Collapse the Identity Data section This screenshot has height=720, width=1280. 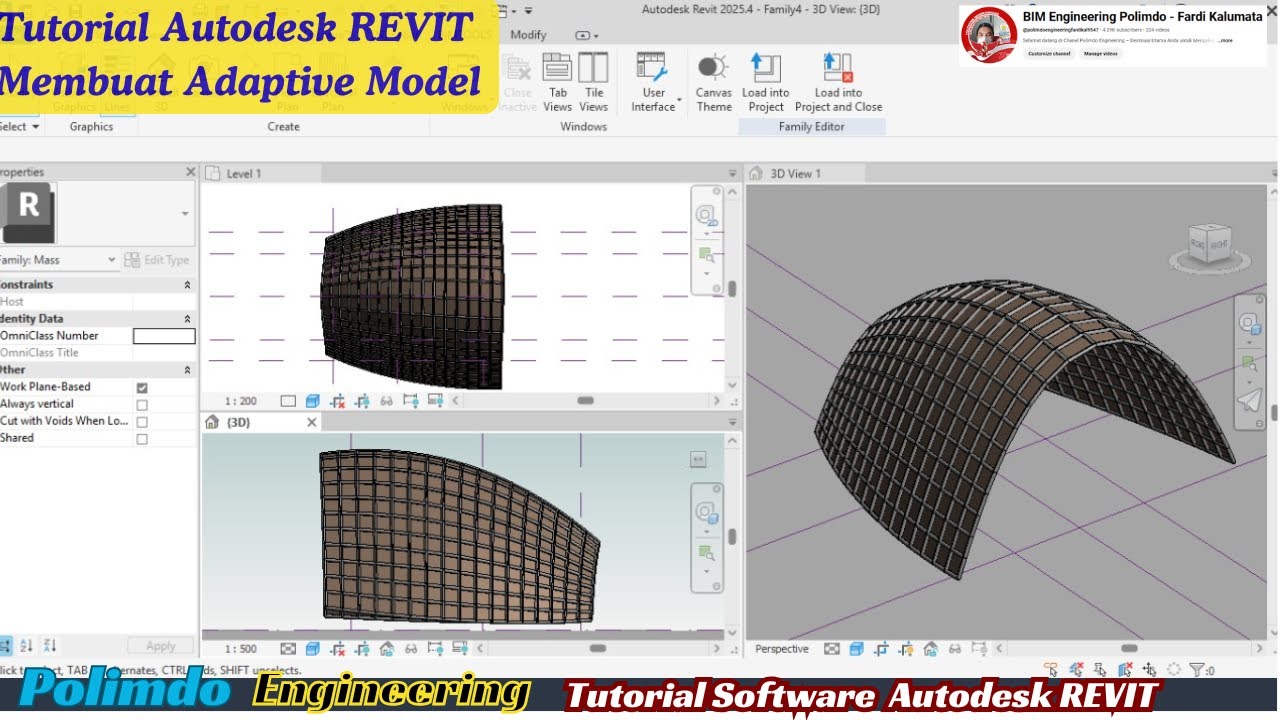(x=187, y=319)
